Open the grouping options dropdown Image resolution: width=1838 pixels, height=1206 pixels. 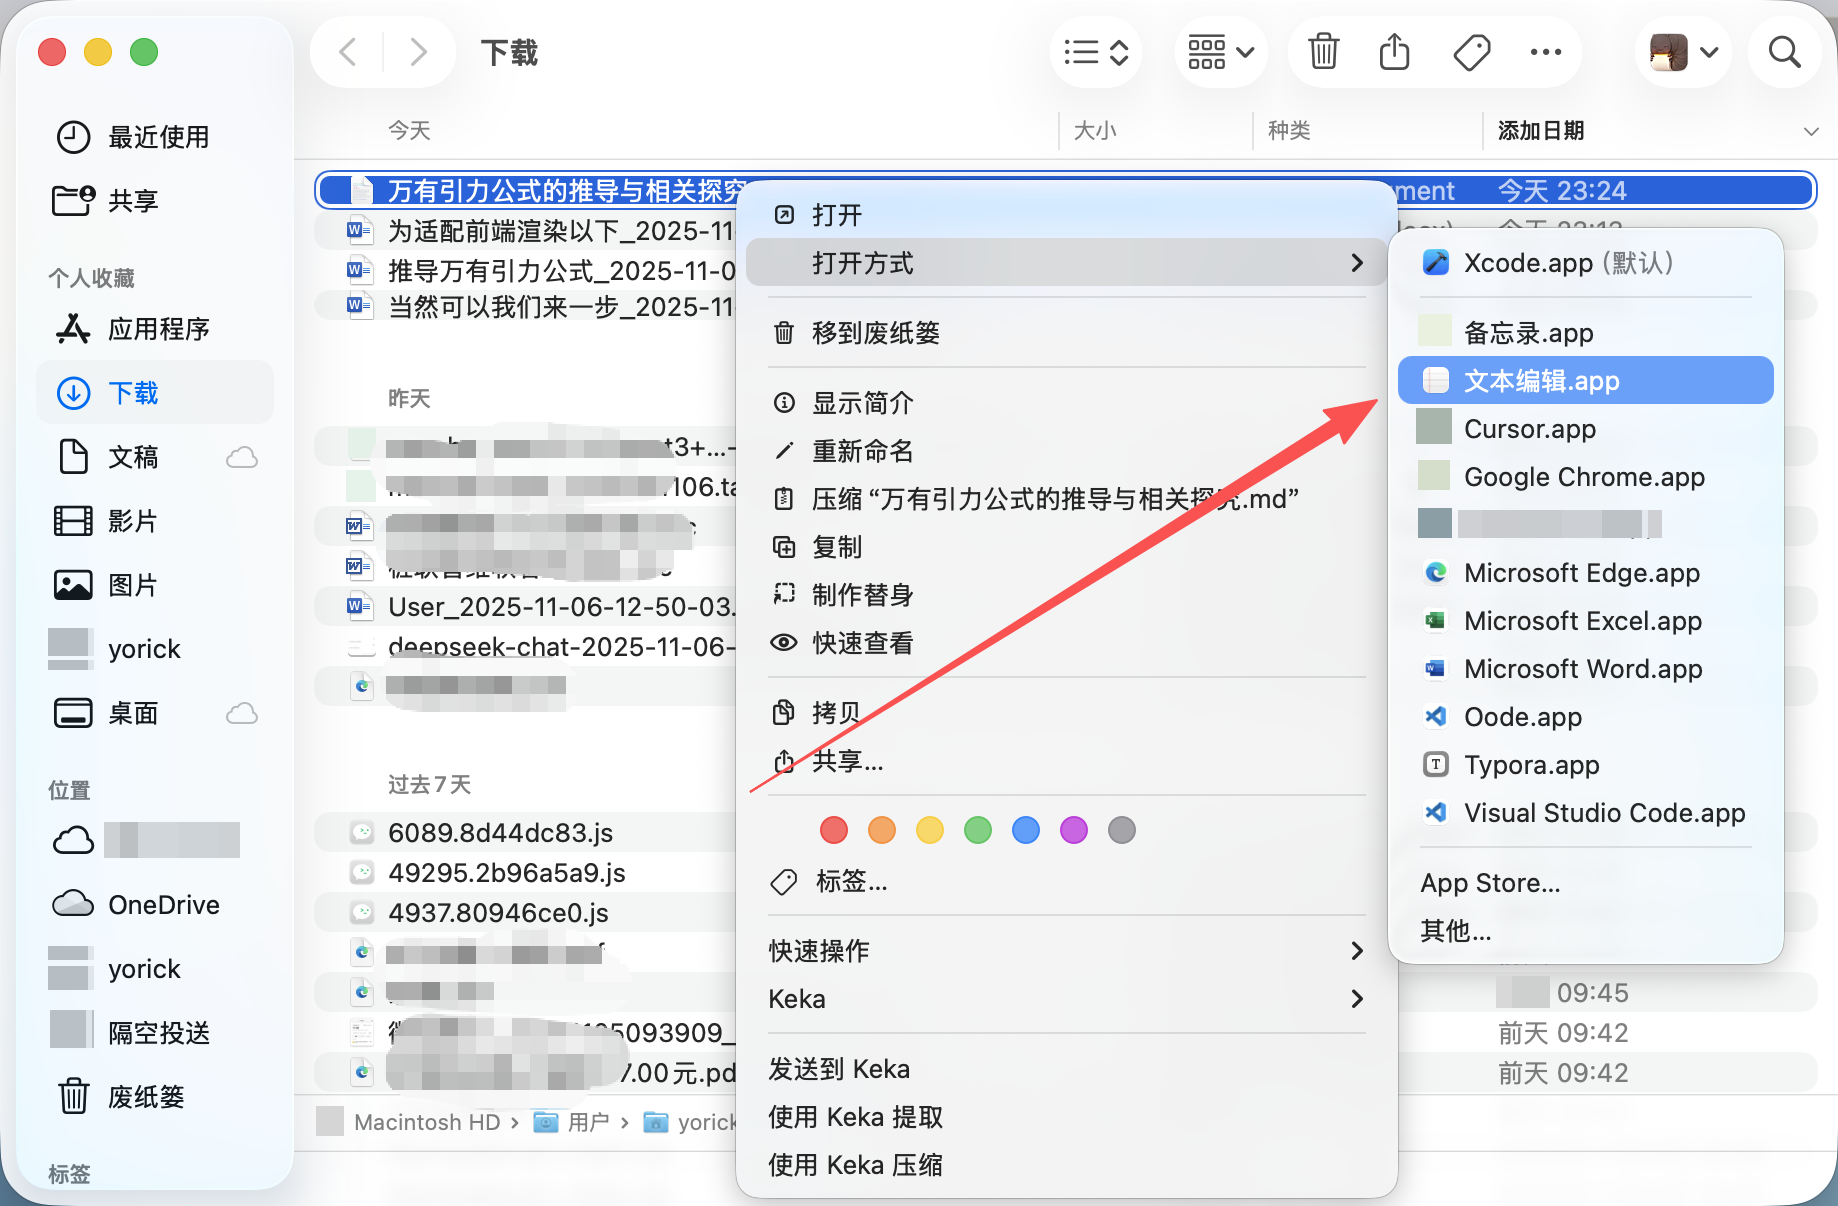pos(1220,51)
